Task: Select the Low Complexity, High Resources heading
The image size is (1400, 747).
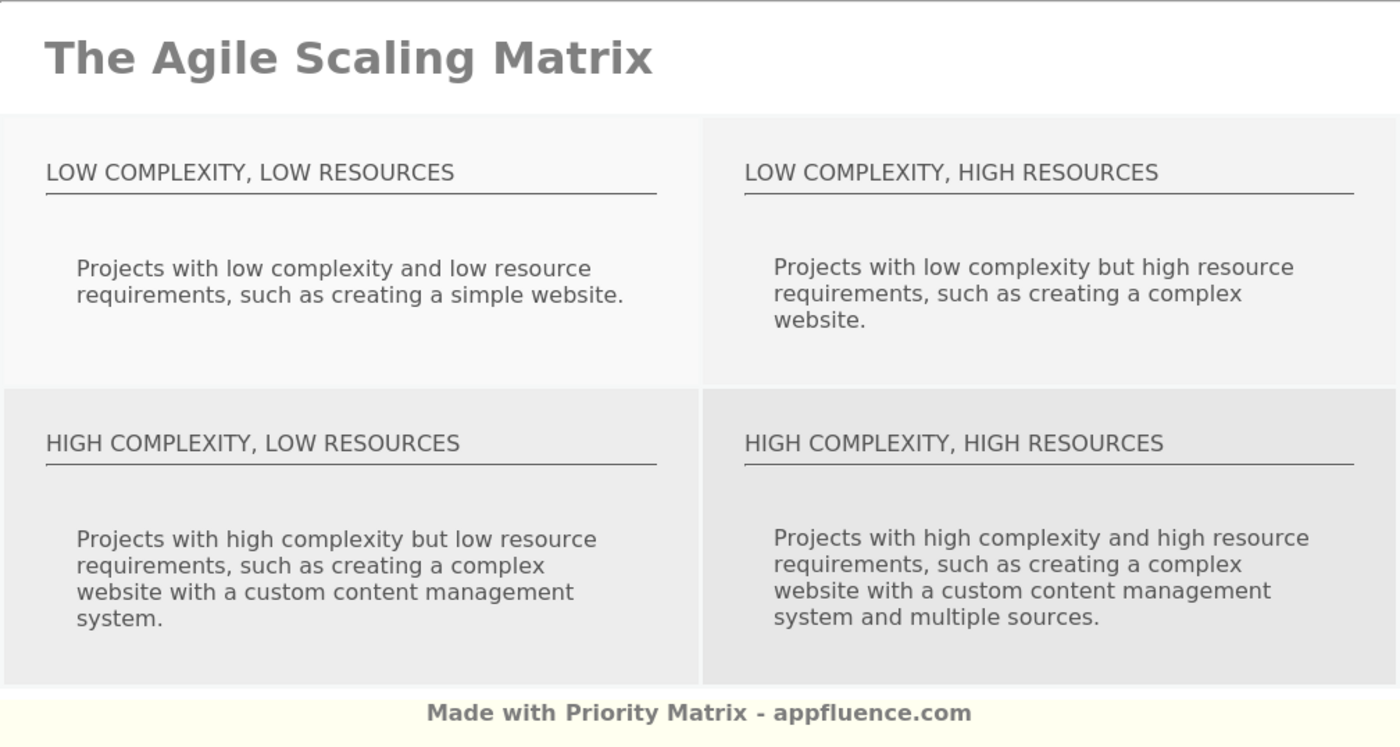Action: (x=951, y=173)
